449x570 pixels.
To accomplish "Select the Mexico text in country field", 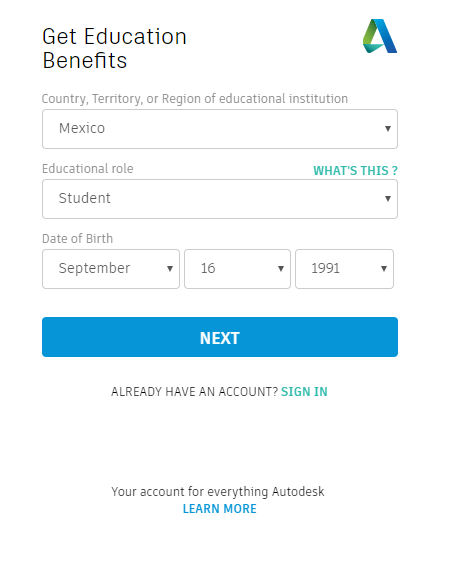I will [82, 128].
